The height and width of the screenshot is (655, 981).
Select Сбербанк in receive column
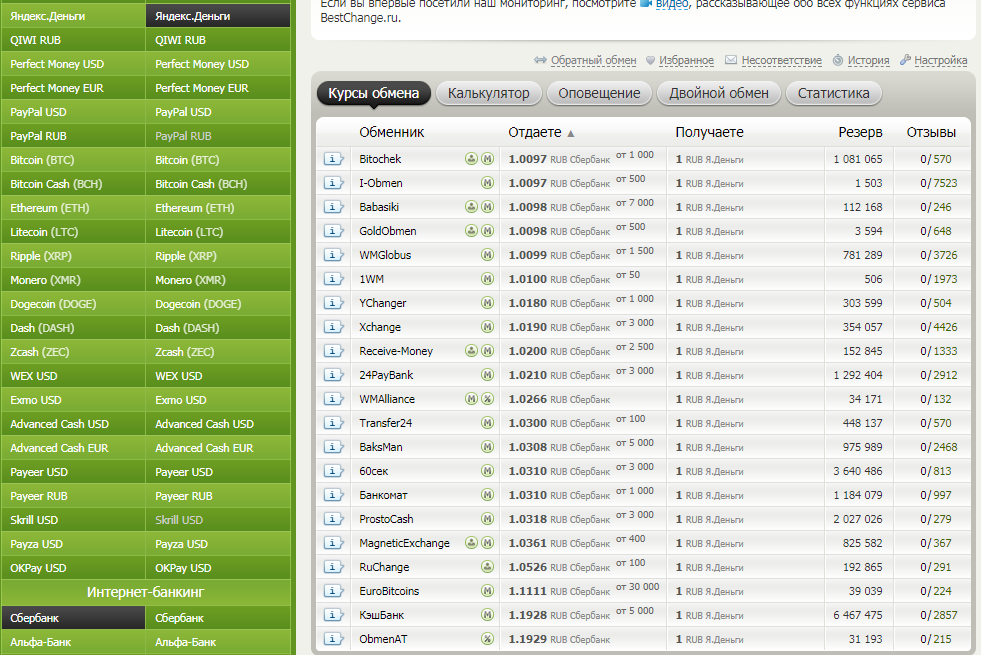218,618
